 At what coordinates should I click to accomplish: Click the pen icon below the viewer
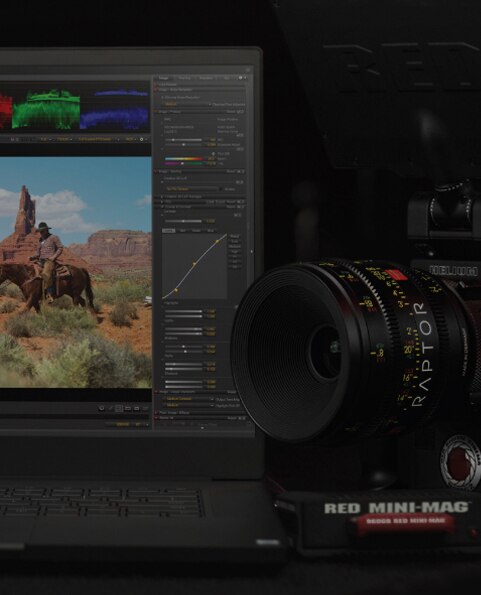click(x=110, y=408)
